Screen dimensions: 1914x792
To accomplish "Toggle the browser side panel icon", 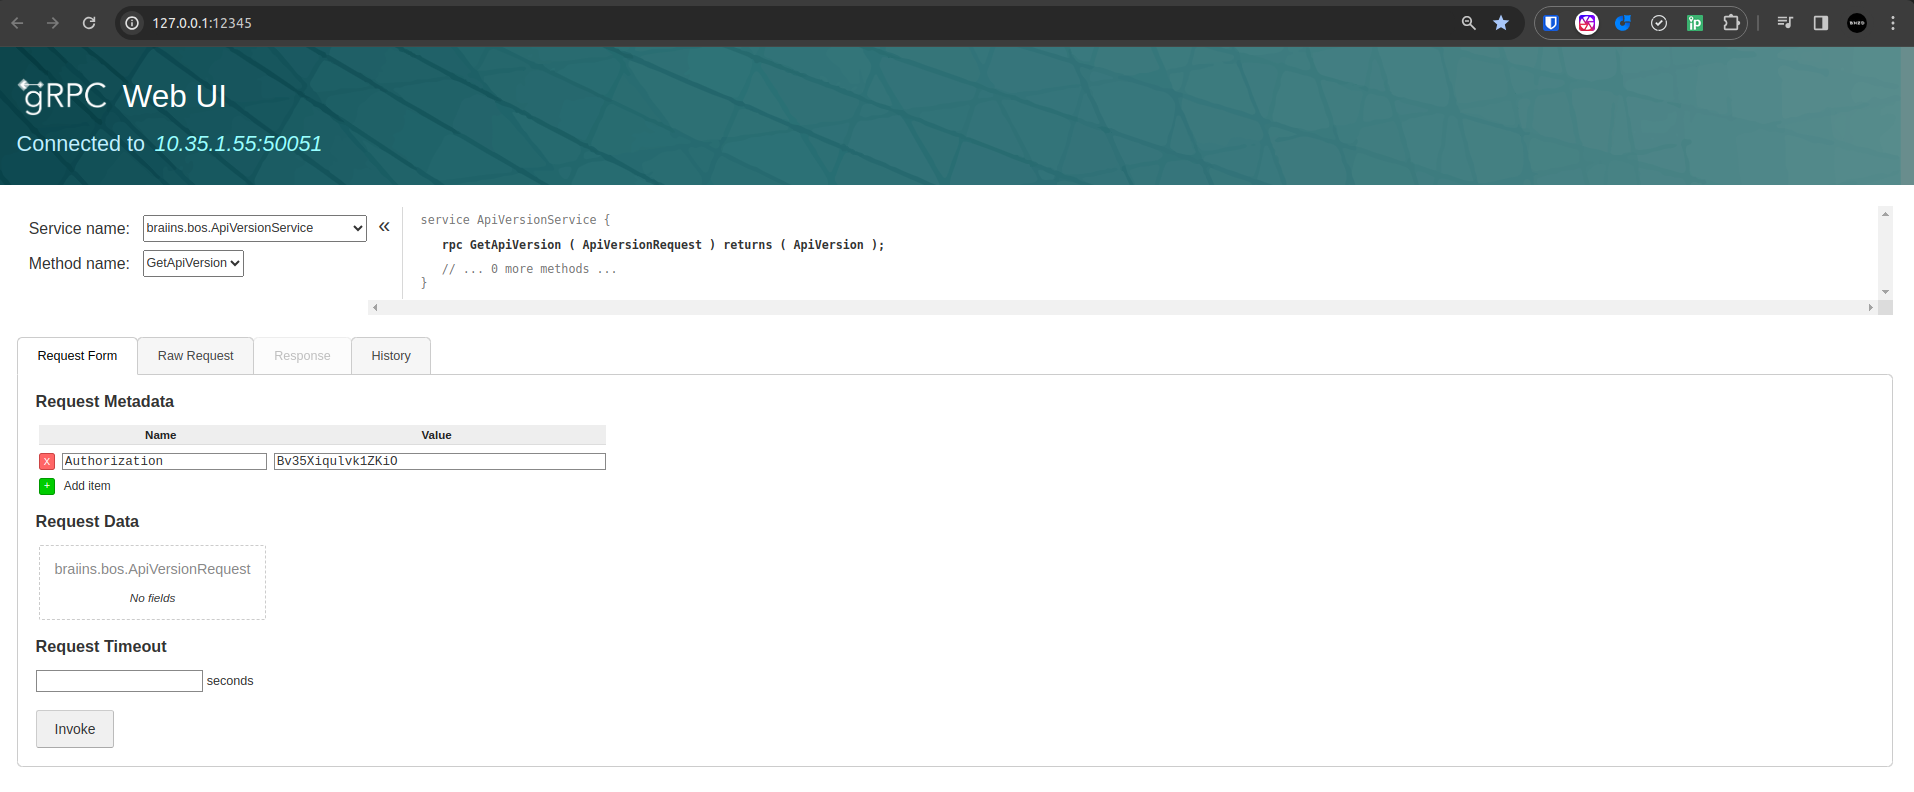I will 1821,23.
